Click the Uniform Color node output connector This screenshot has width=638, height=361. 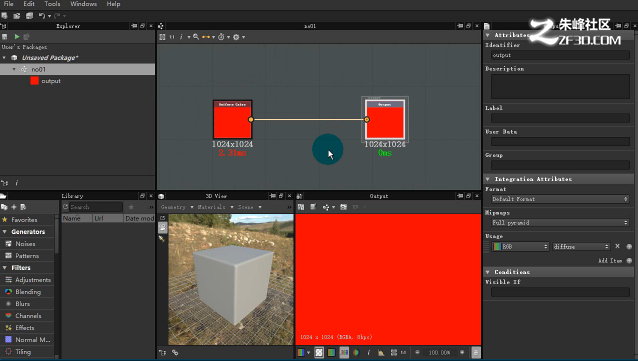coord(251,120)
